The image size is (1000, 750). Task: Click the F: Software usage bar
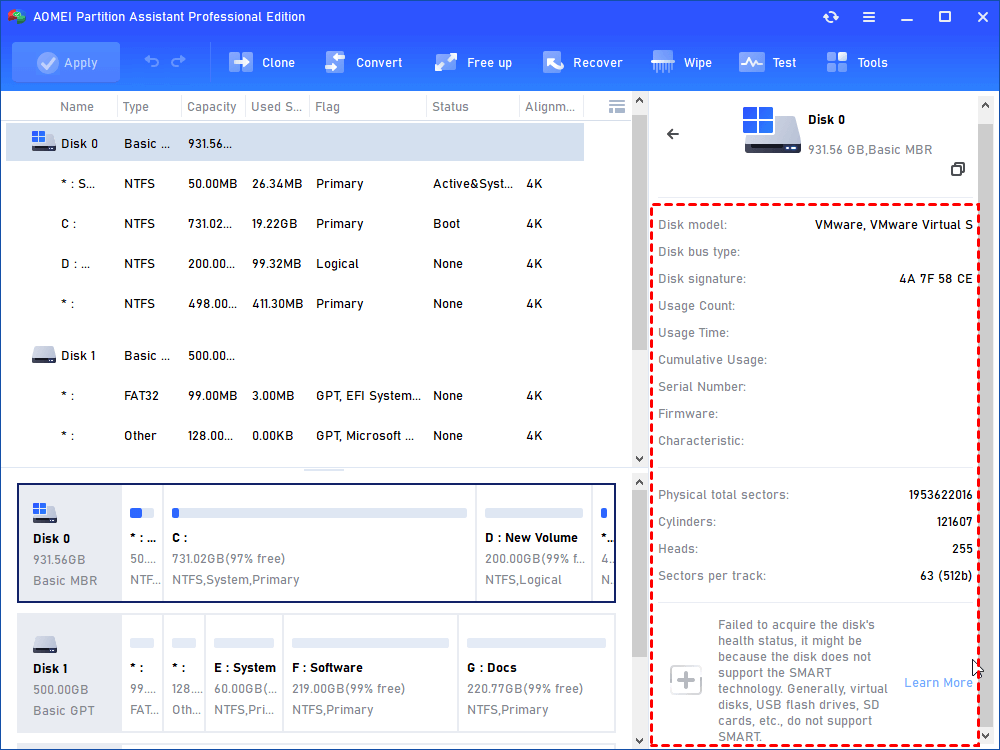[x=371, y=643]
